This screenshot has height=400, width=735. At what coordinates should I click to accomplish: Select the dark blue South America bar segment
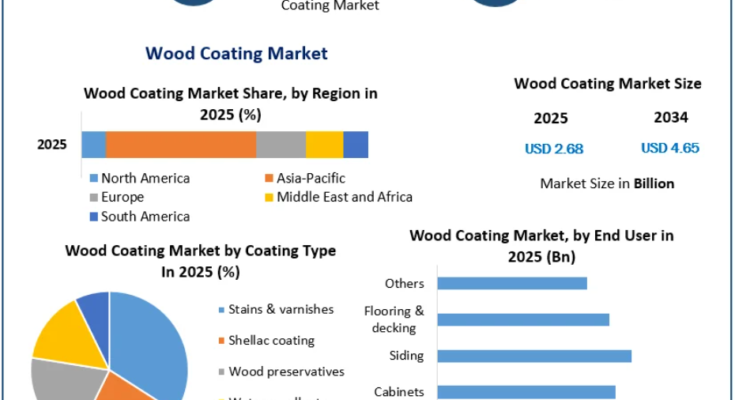(x=356, y=144)
